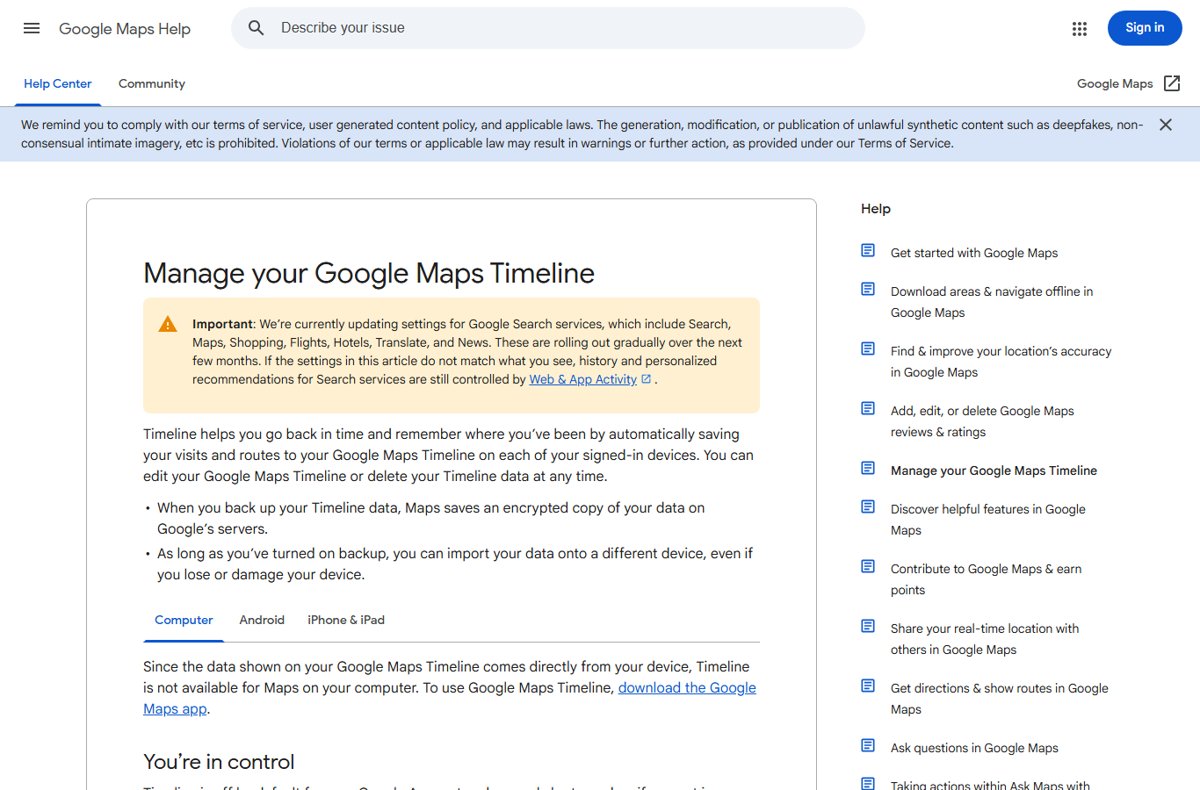Click the Google Maps external link icon
Image resolution: width=1200 pixels, height=790 pixels.
[1172, 84]
